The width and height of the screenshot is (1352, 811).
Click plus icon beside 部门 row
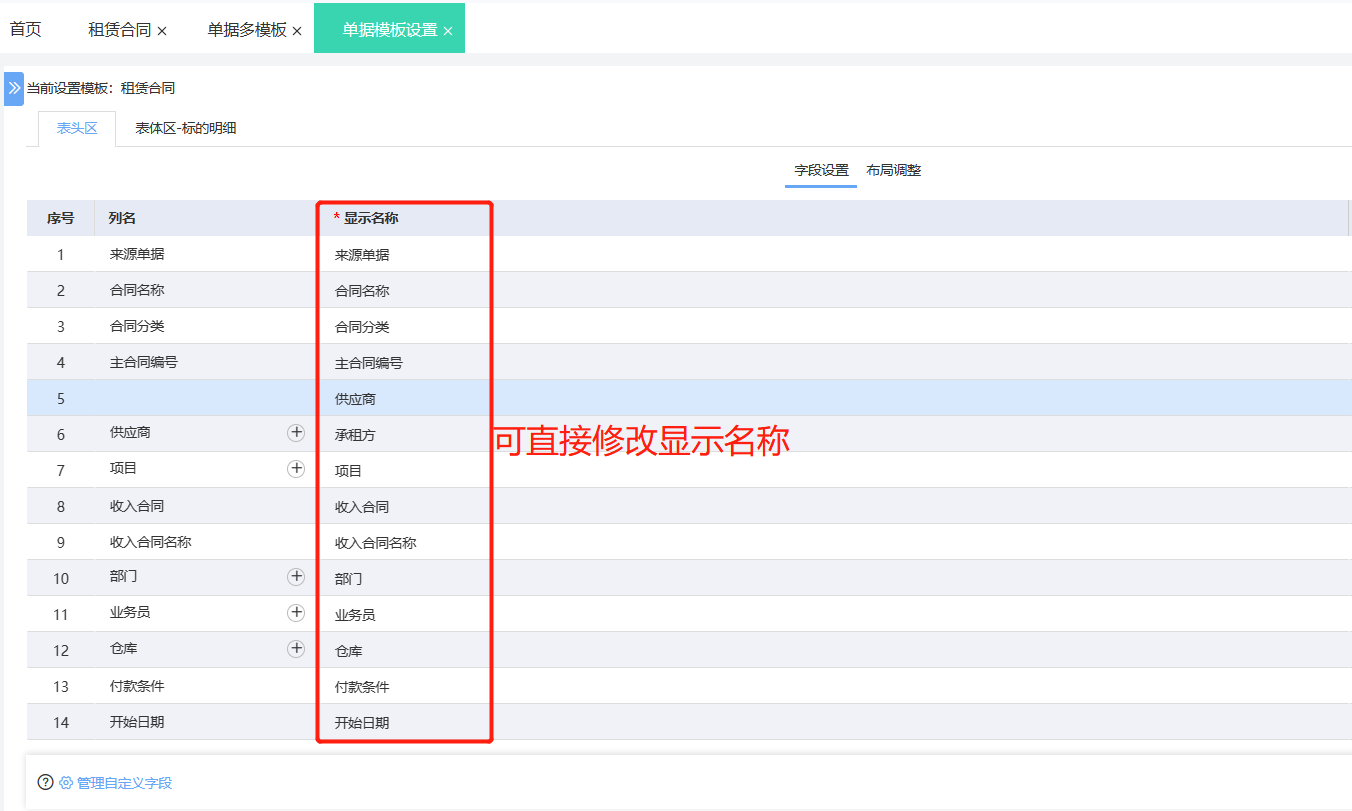[296, 577]
